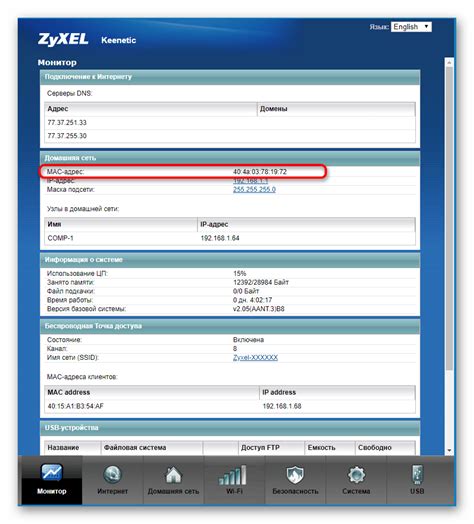Open the Домашняя сеть house icon
The width and height of the screenshot is (474, 524).
(173, 475)
